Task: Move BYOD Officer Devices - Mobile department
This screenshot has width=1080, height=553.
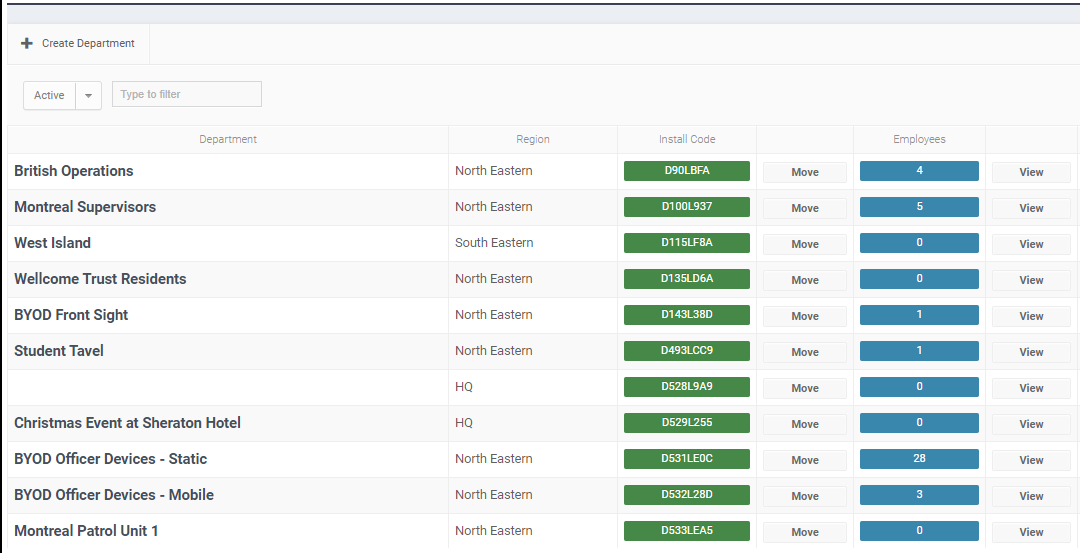Action: [x=805, y=496]
